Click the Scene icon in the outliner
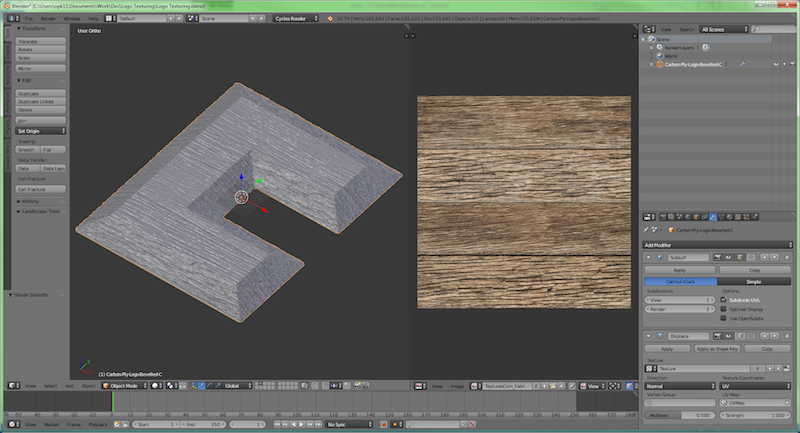This screenshot has height=433, width=800. pyautogui.click(x=650, y=39)
